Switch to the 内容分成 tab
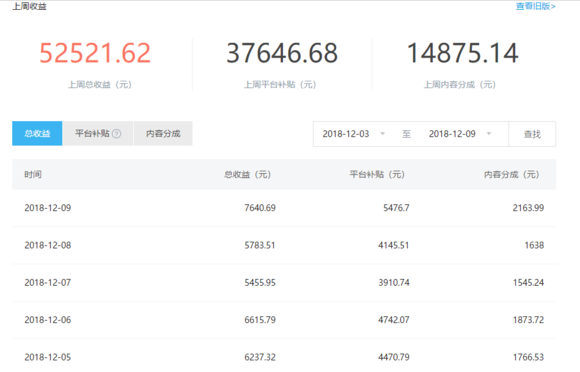Viewport: 580px width, 372px height. pyautogui.click(x=163, y=133)
